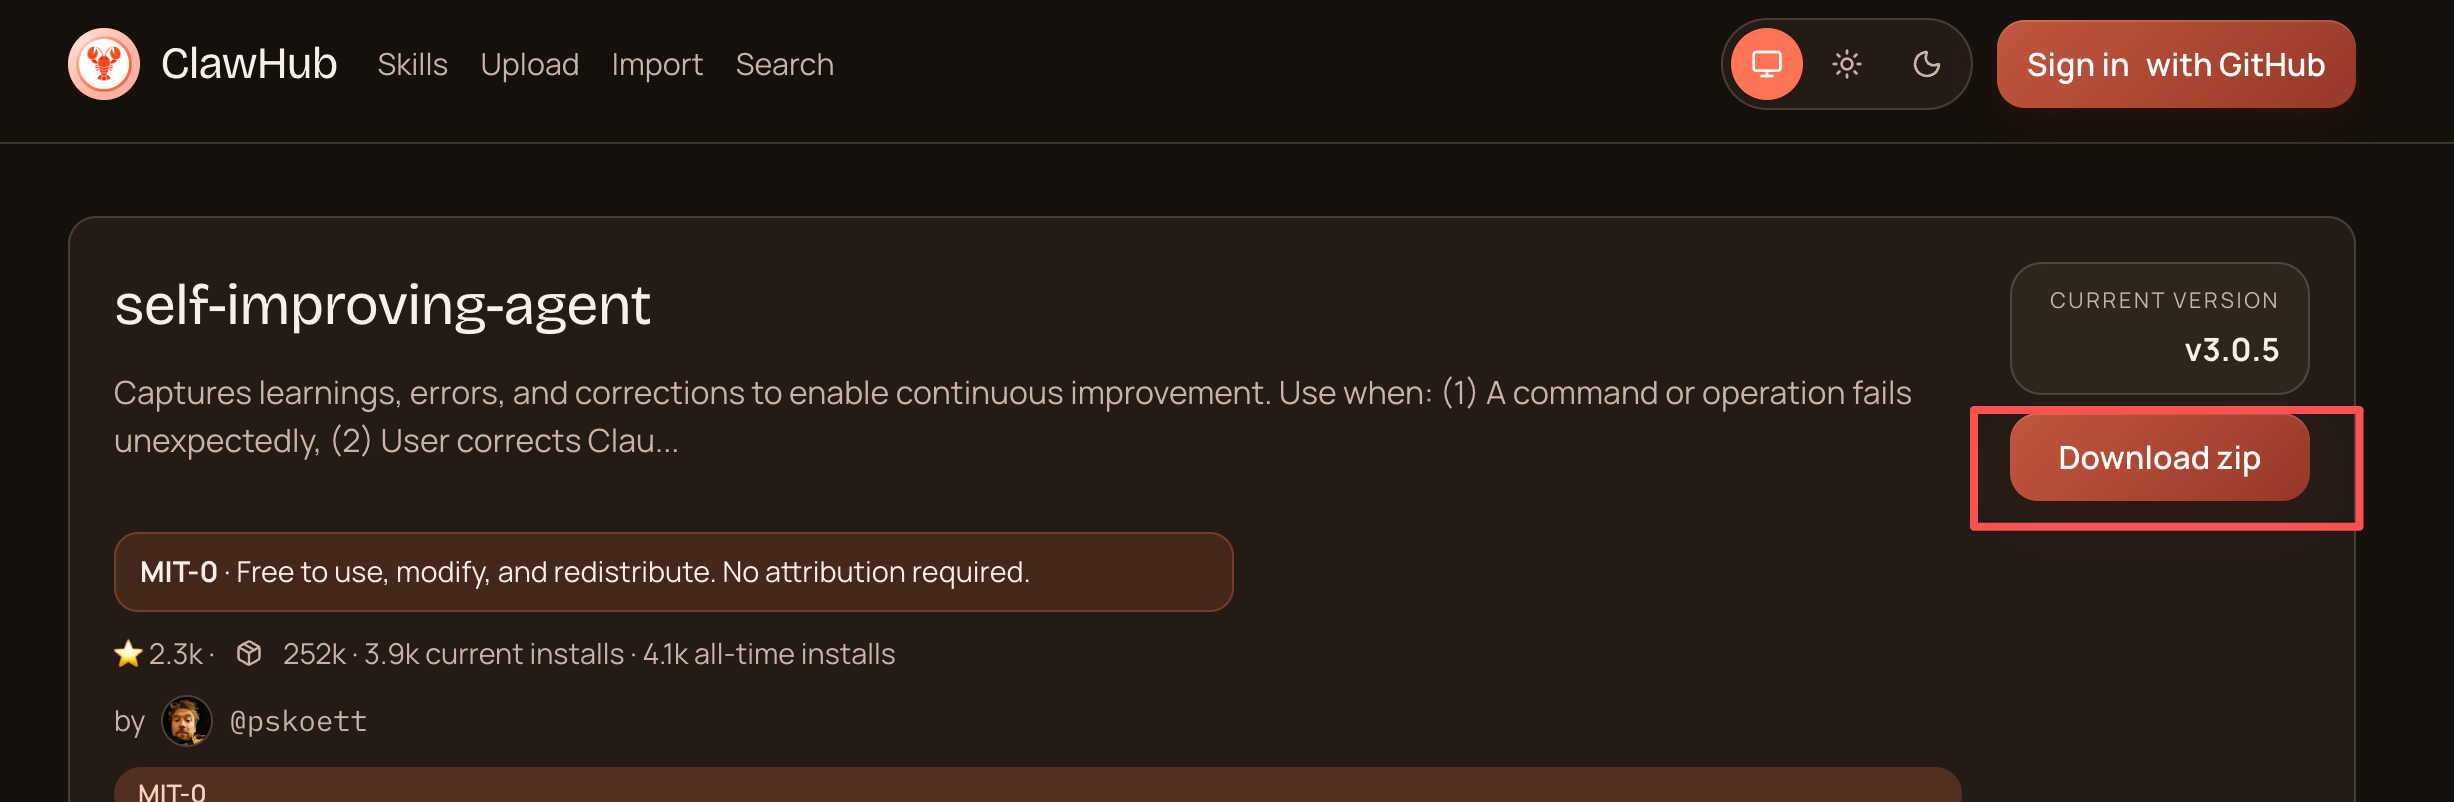2454x802 pixels.
Task: Sign in with GitHub
Action: pos(2175,65)
